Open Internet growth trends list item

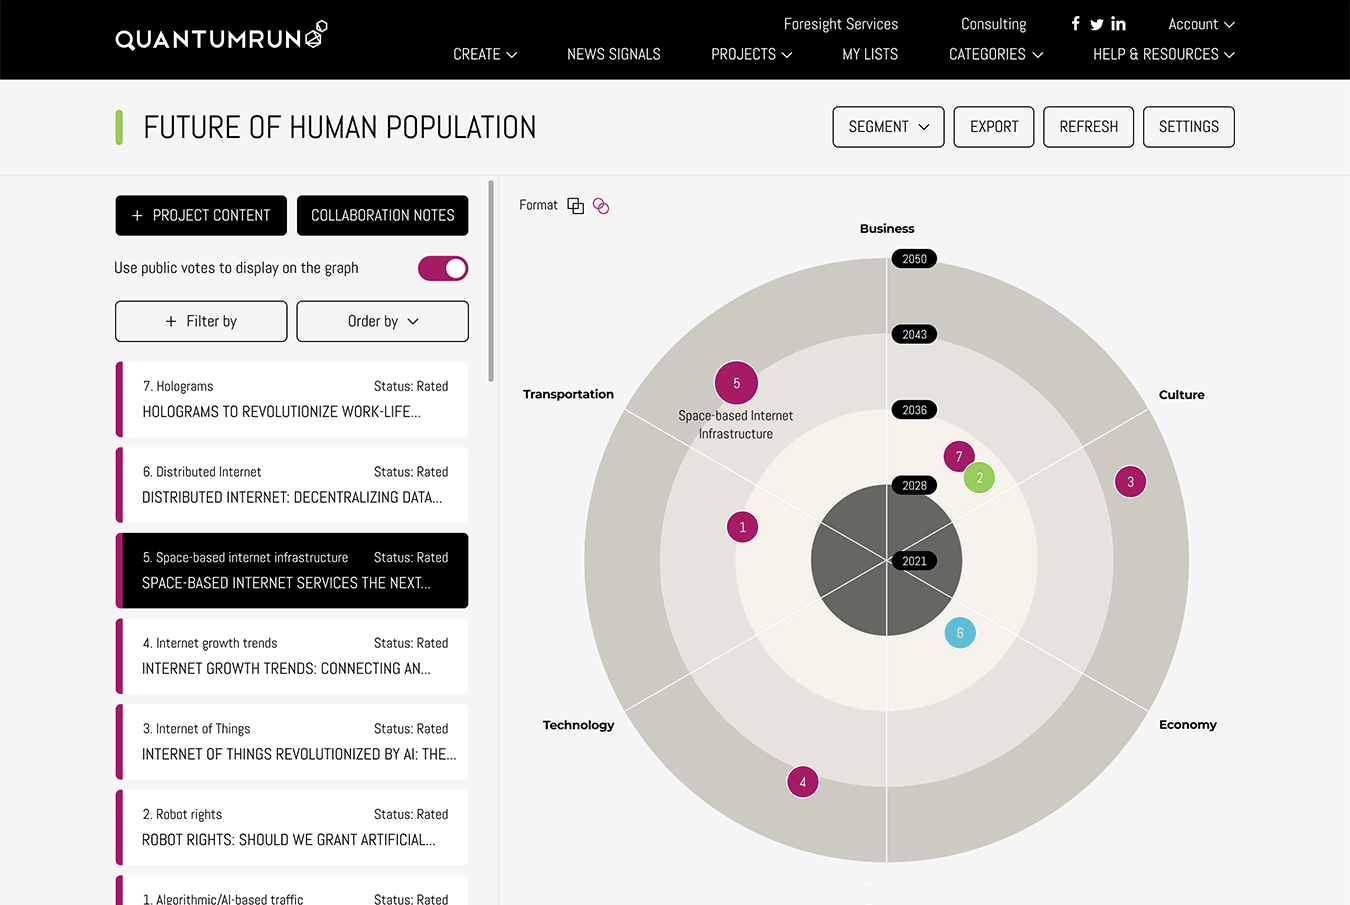point(292,656)
